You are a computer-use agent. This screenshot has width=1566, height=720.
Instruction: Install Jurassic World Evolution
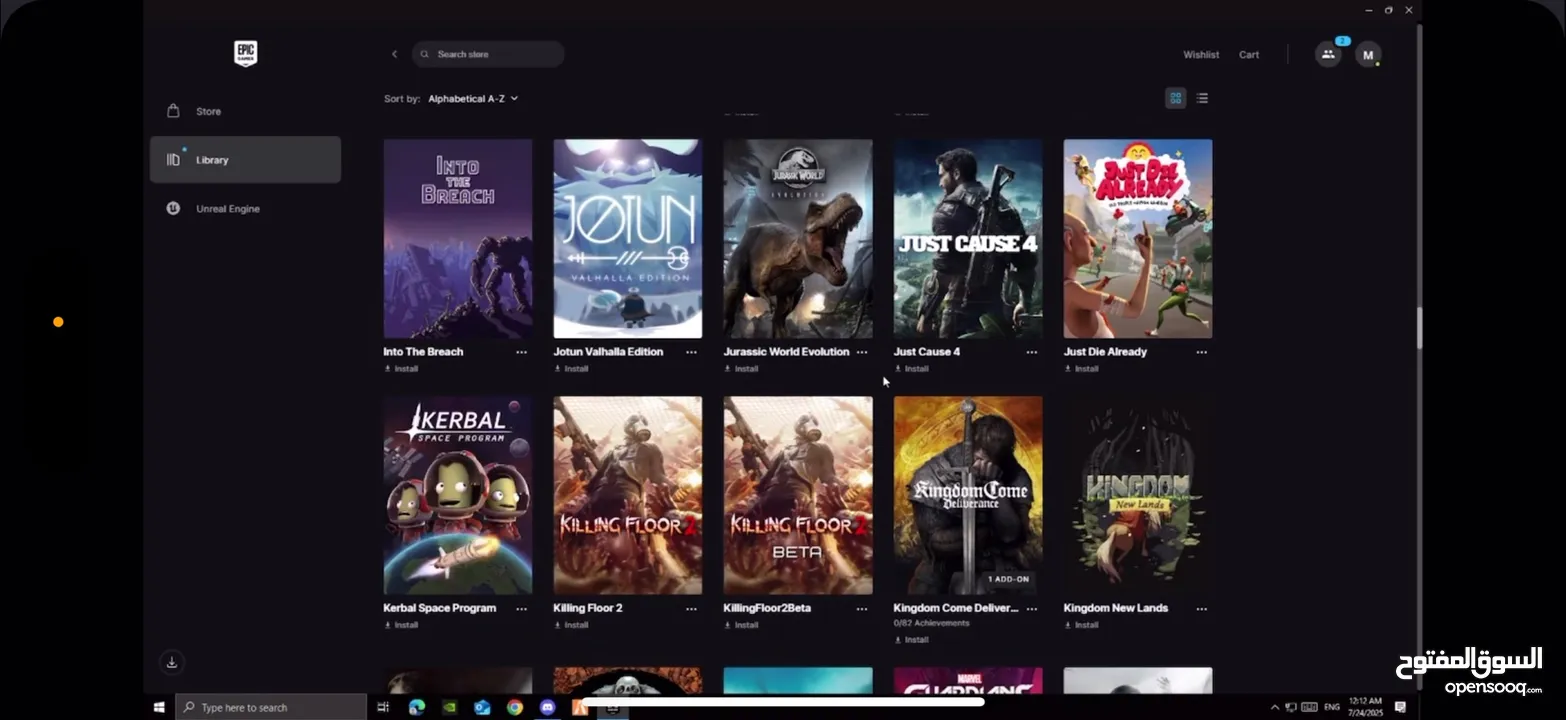pyautogui.click(x=741, y=369)
